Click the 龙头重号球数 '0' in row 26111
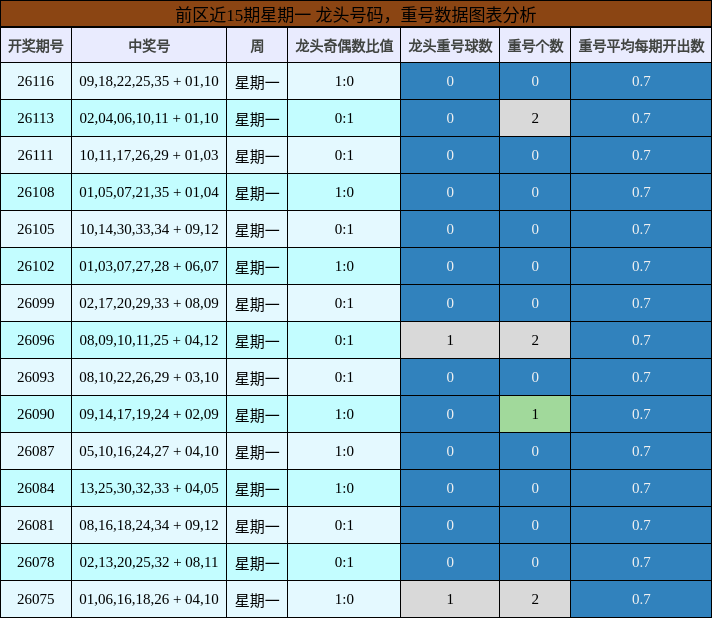Screen dimensions: 712x618 (450, 155)
